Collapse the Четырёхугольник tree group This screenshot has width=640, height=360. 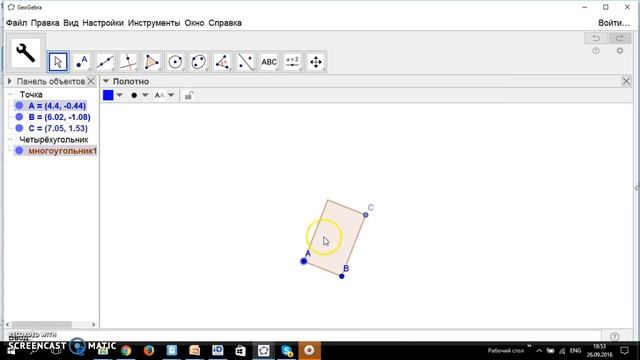pos(10,140)
